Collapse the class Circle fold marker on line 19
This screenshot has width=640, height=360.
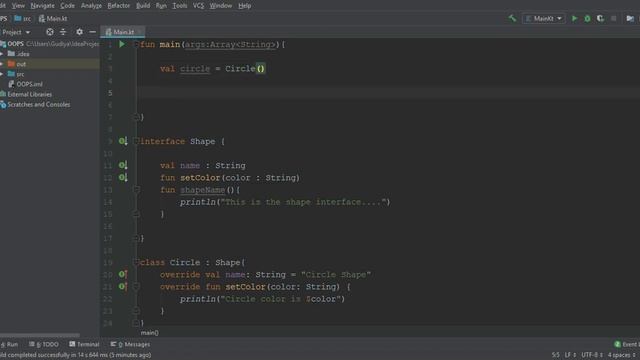click(x=136, y=262)
